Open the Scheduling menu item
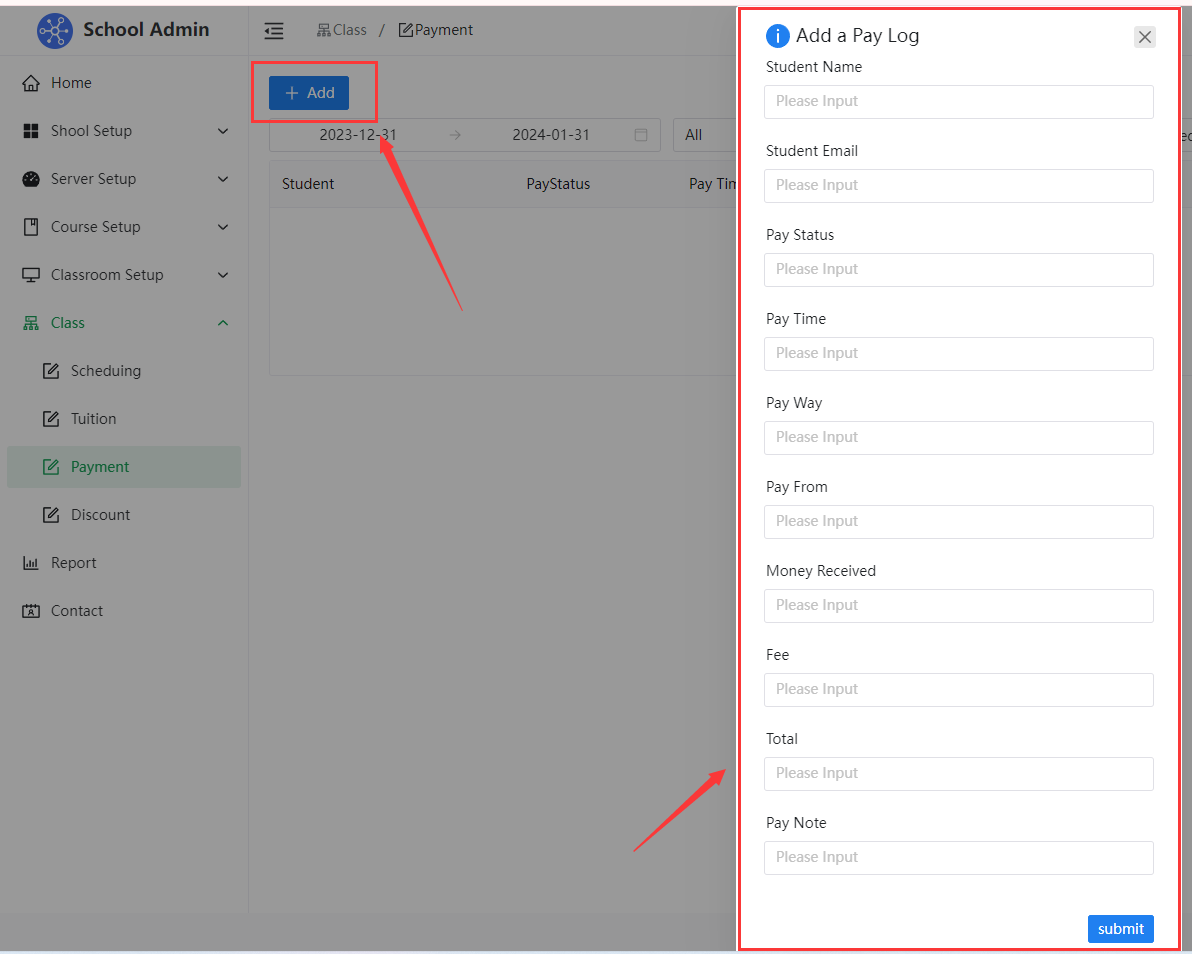This screenshot has width=1192, height=954. pos(105,371)
